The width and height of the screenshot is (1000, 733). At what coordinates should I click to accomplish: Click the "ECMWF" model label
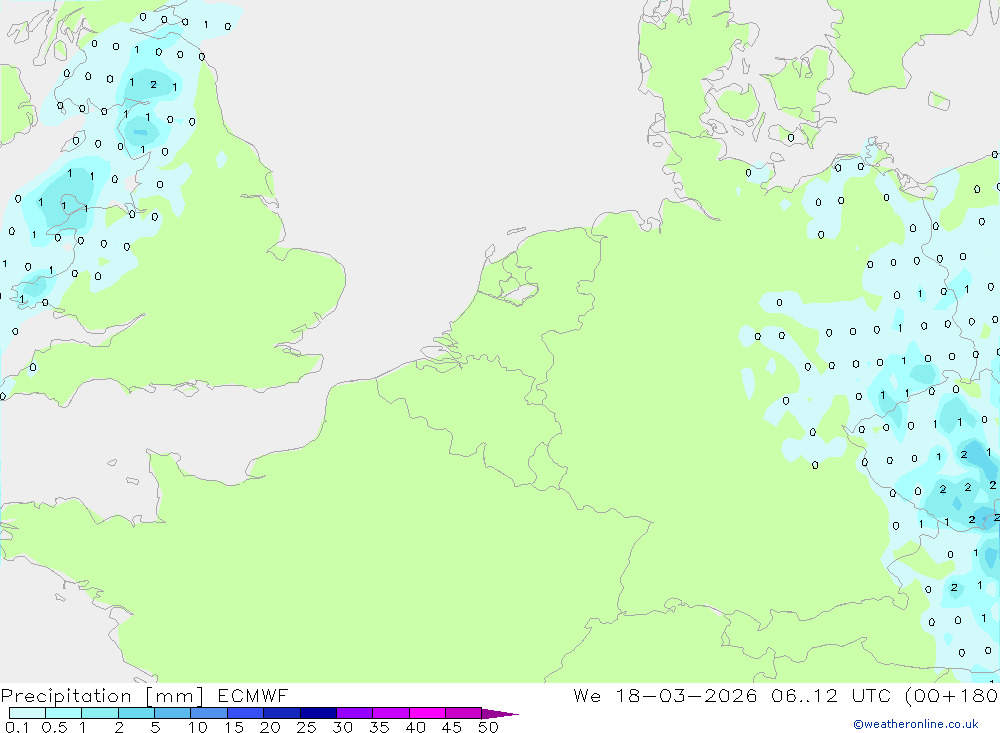point(253,696)
